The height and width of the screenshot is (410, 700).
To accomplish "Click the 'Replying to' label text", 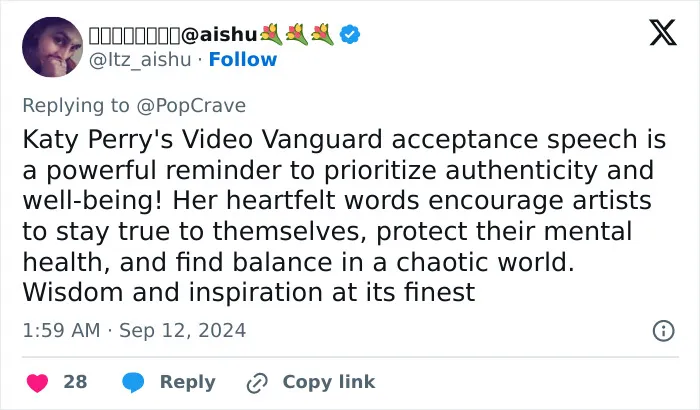I will tap(76, 106).
